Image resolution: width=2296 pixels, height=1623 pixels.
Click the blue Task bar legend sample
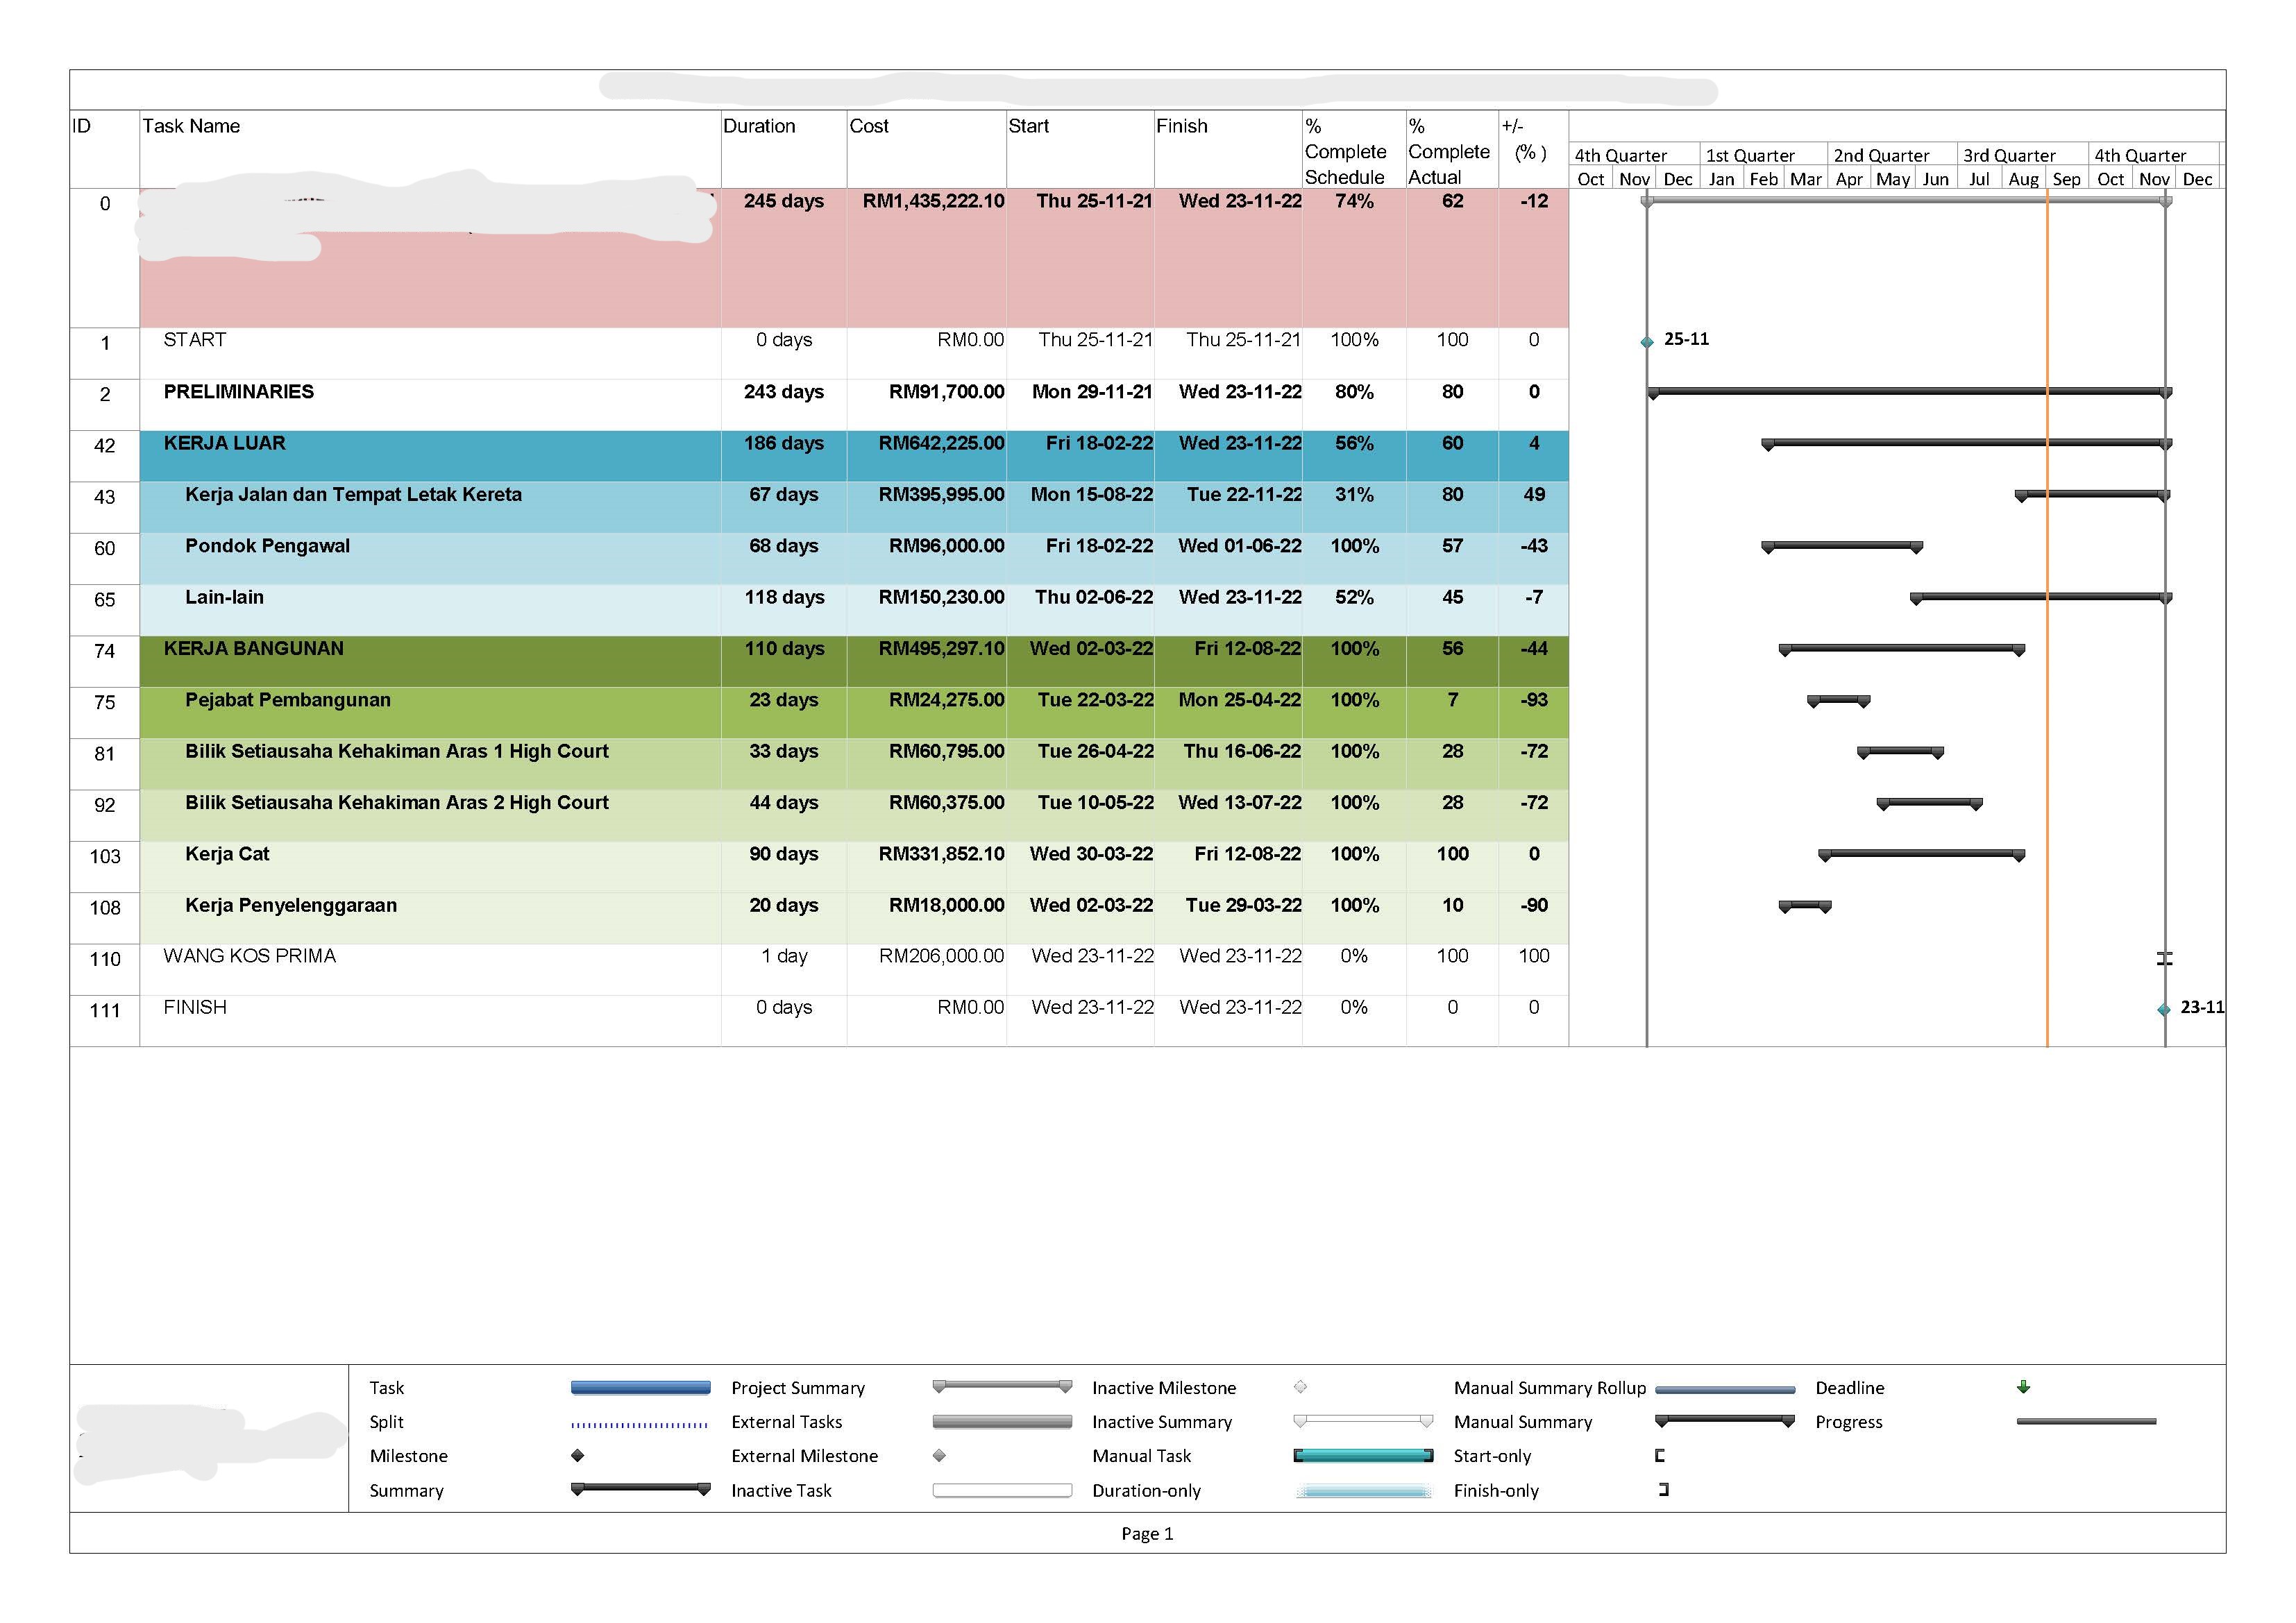point(641,1388)
